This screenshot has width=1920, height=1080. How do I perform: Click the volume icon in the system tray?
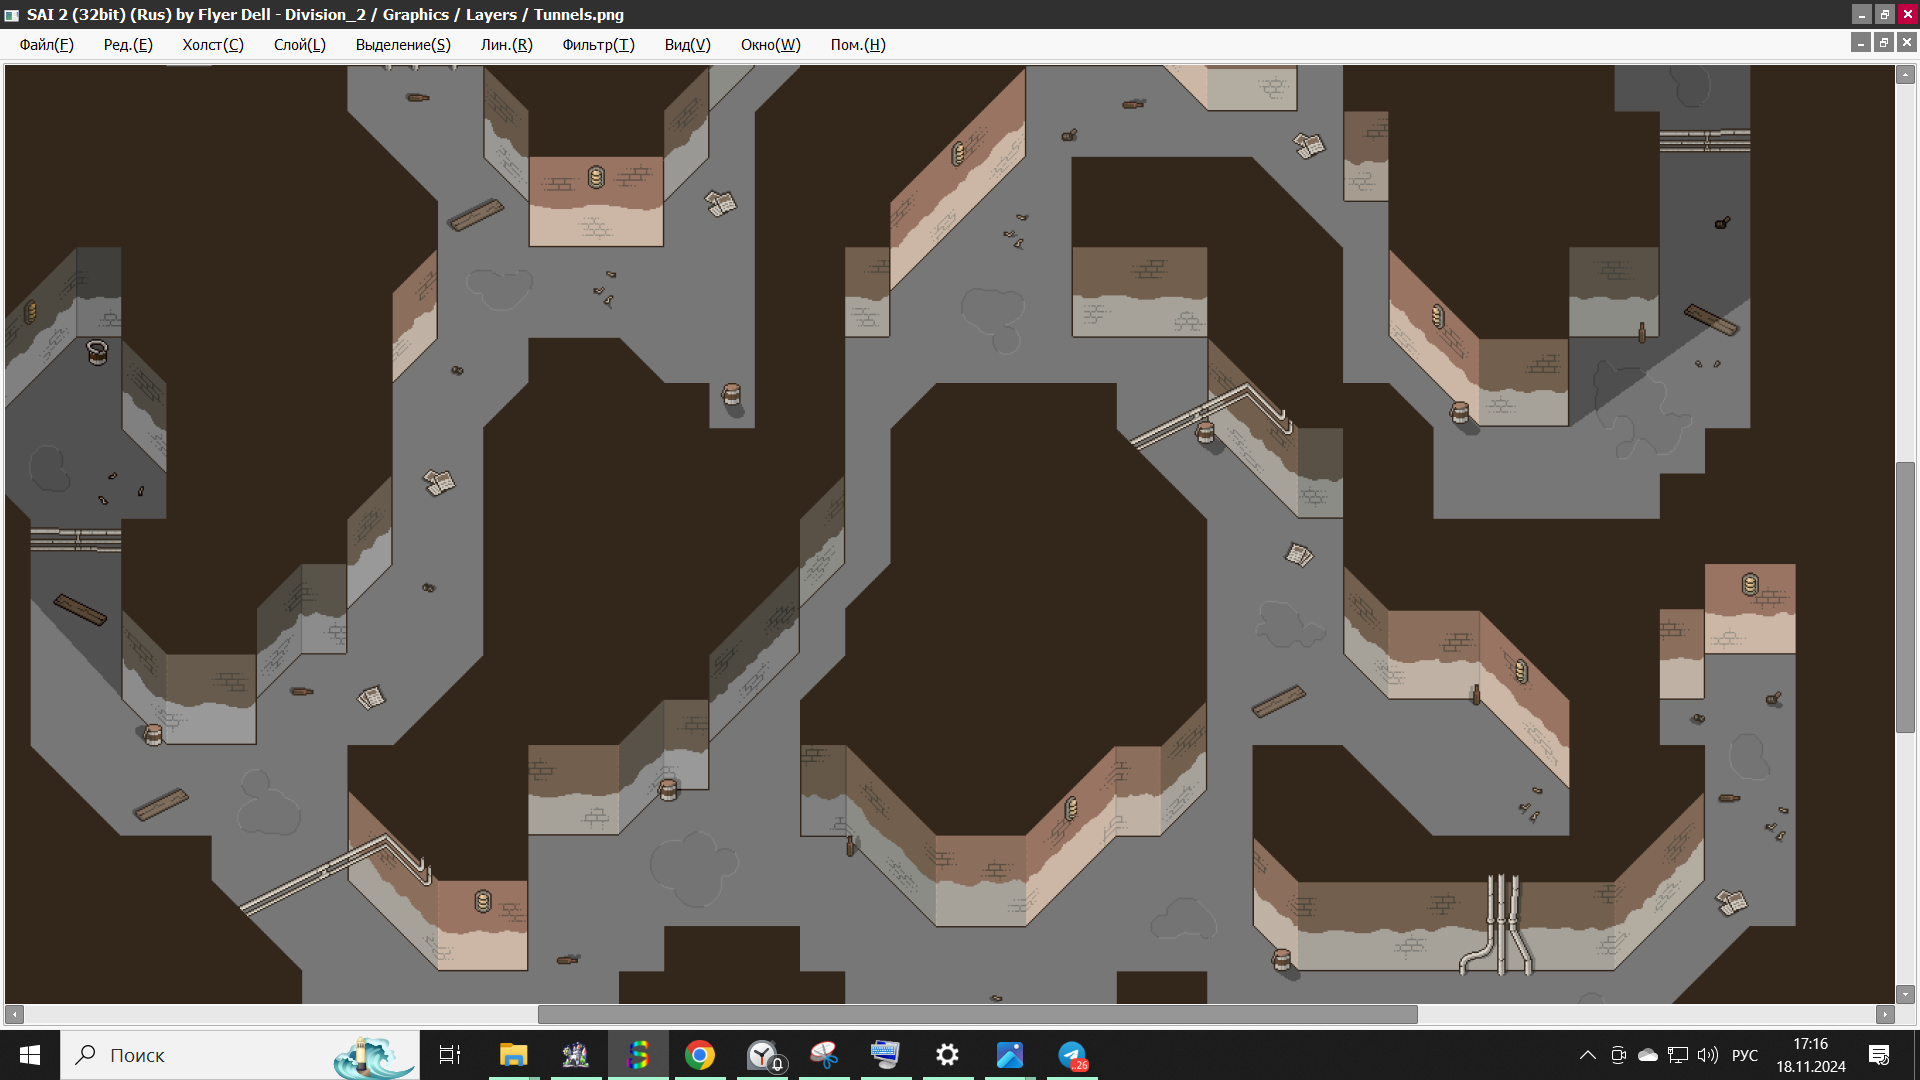[x=1707, y=1055]
